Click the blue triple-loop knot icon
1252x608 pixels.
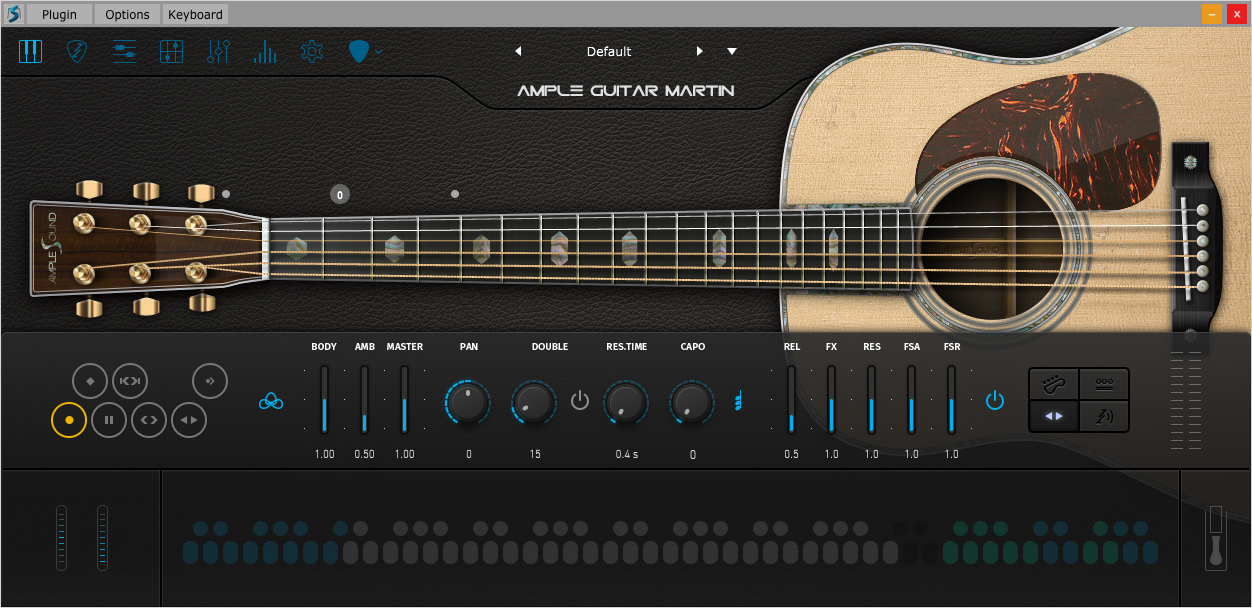271,401
